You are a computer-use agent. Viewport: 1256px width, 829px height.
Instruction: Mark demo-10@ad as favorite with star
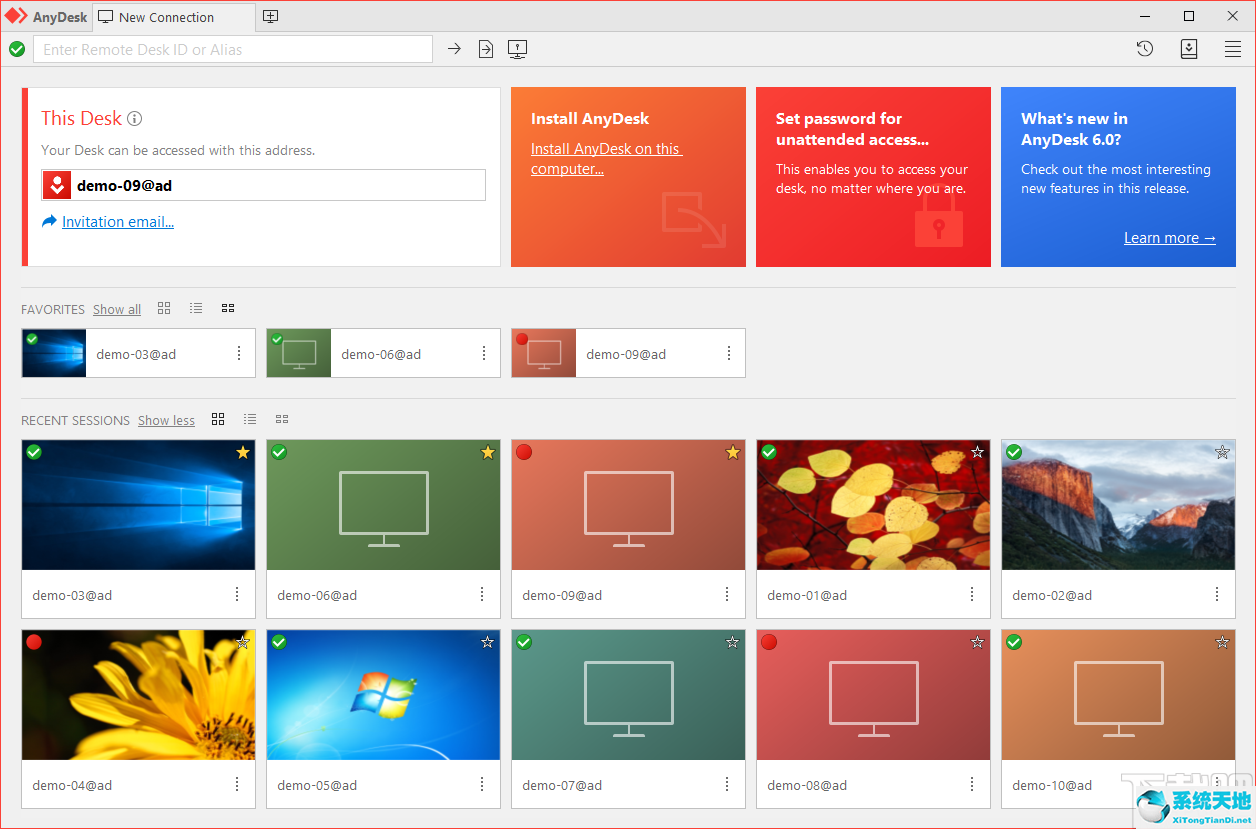[1223, 642]
